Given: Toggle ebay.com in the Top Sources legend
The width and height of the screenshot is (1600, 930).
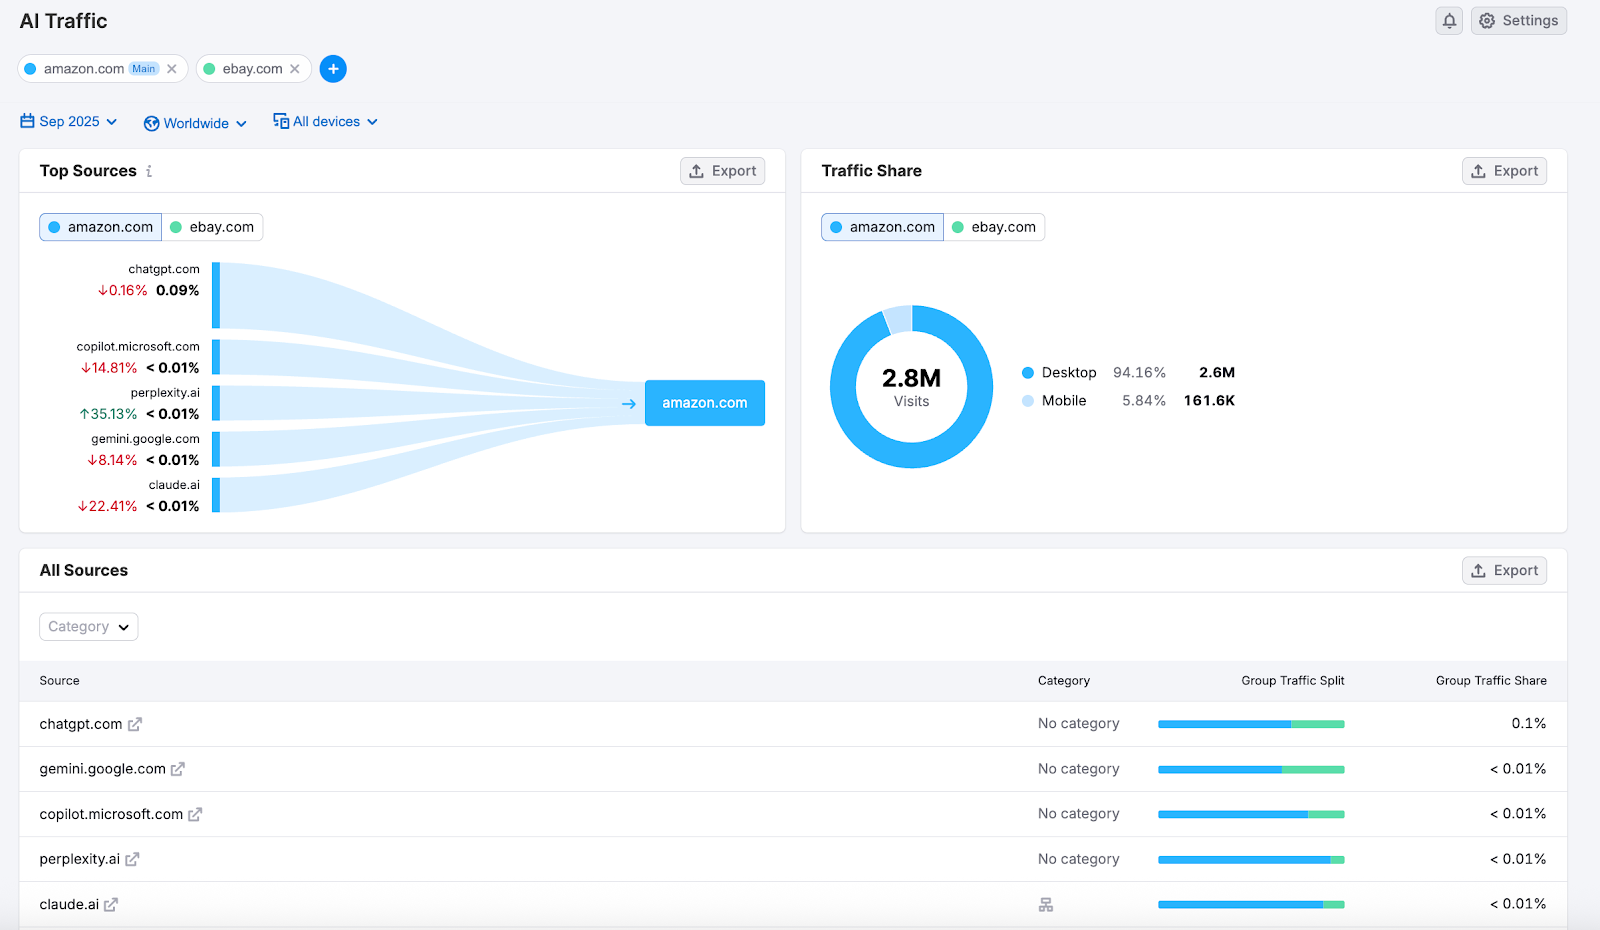Looking at the screenshot, I should tap(213, 227).
